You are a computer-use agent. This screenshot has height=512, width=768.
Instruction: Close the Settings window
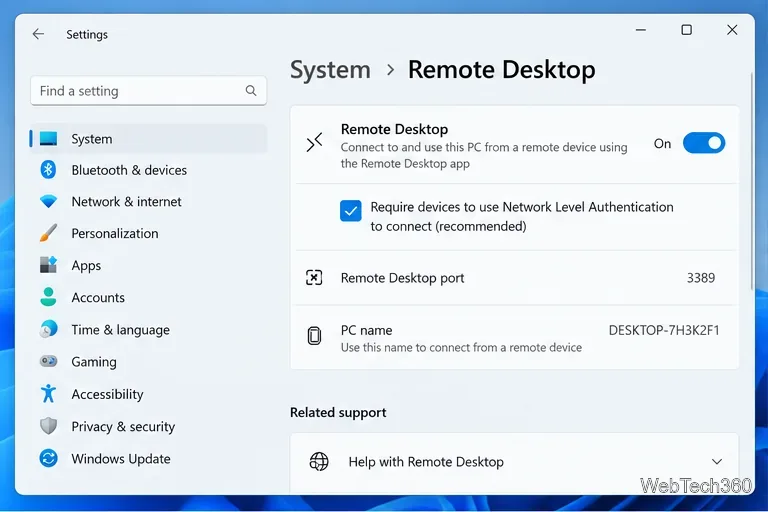point(732,30)
